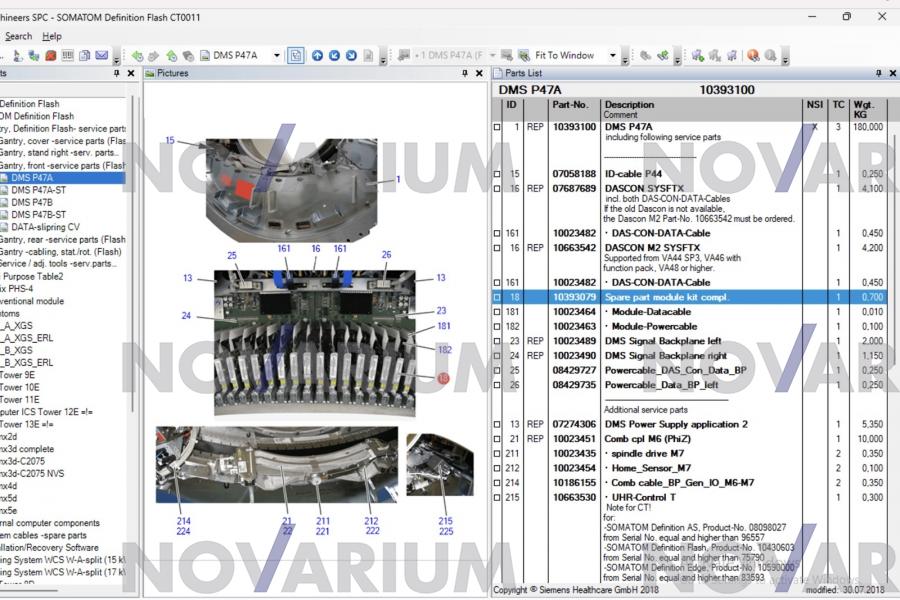
Task: Click the red book icon in toolbar
Action: coord(51,56)
